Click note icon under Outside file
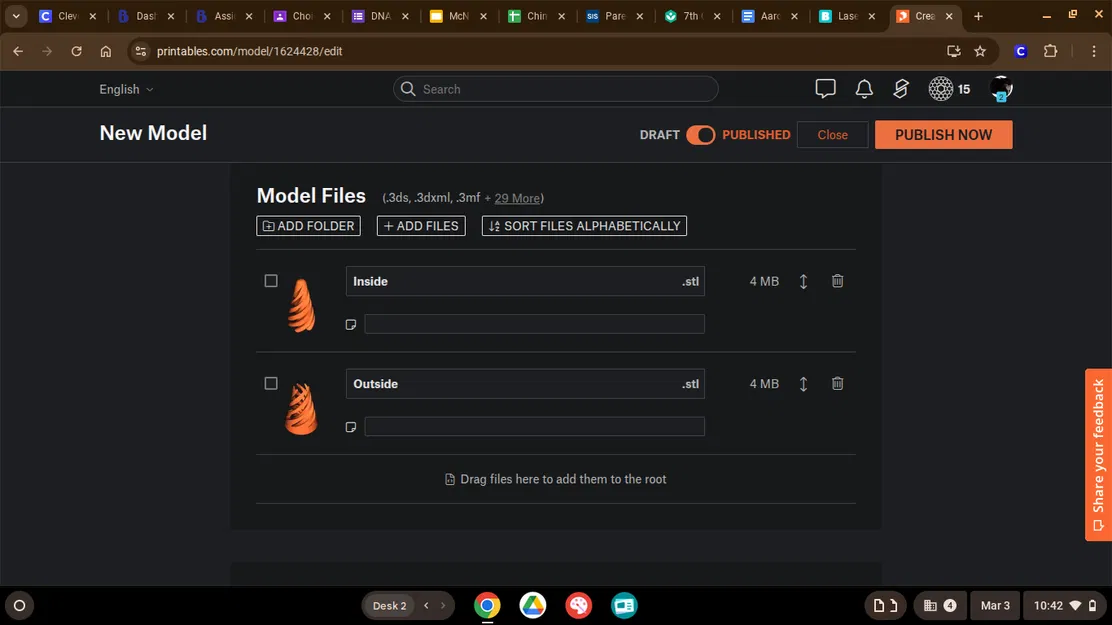1112x625 pixels. [x=350, y=427]
